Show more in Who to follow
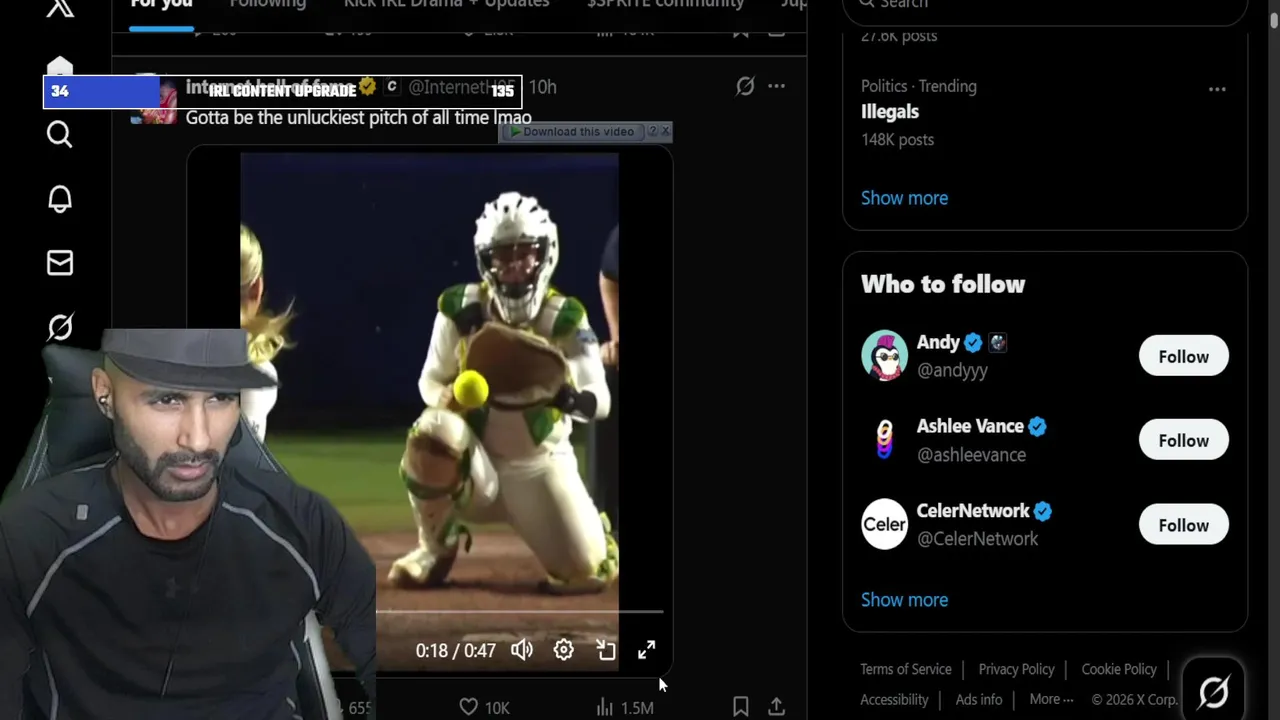Image resolution: width=1280 pixels, height=720 pixels. coord(904,600)
